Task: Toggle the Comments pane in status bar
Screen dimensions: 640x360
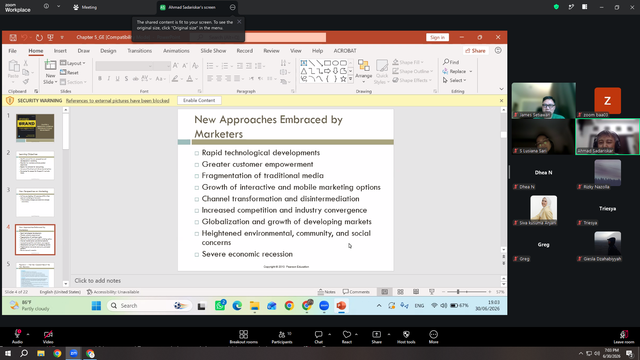Action: pyautogui.click(x=356, y=292)
